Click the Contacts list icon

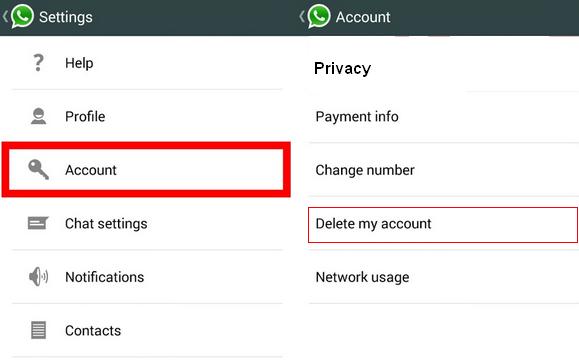[38, 330]
